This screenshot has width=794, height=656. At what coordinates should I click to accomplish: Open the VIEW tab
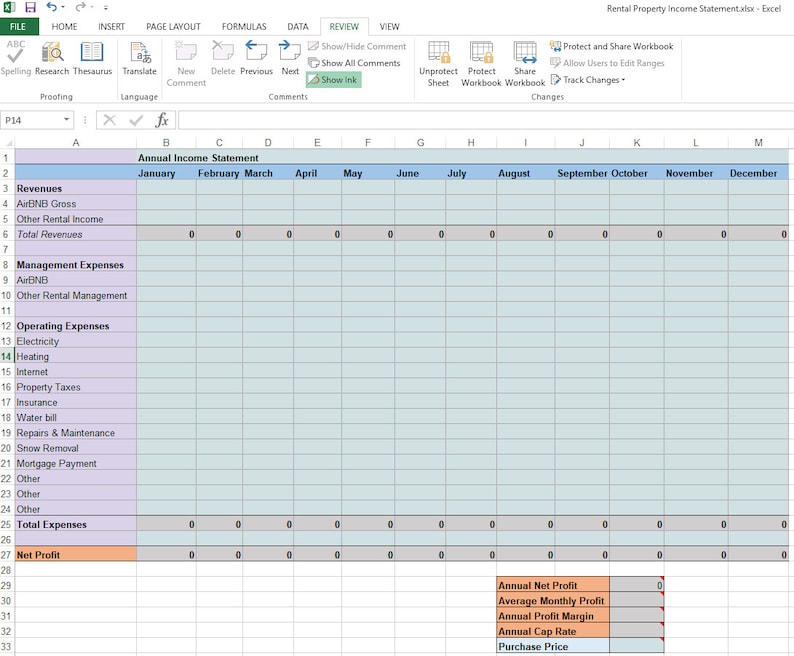pyautogui.click(x=389, y=27)
